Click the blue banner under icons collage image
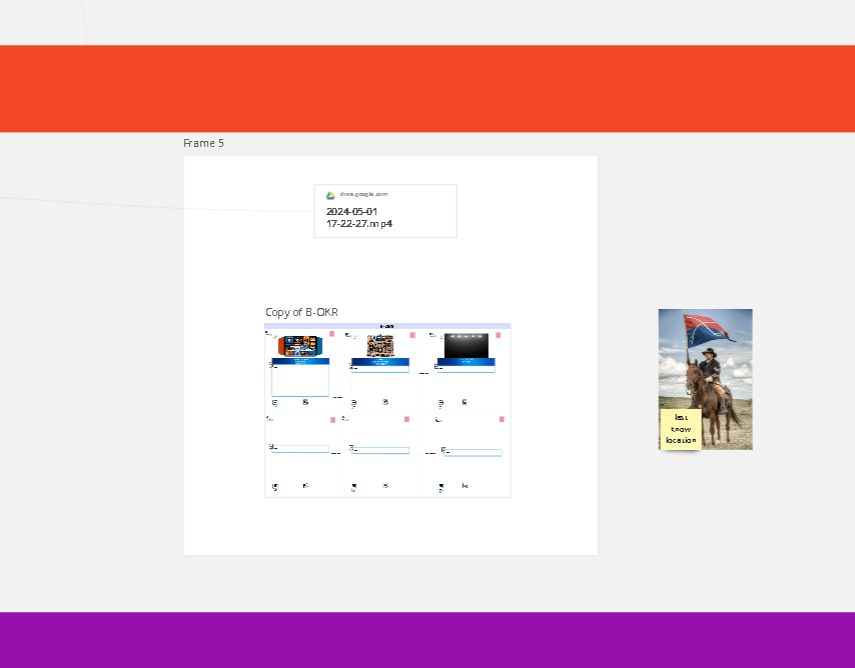 point(381,362)
